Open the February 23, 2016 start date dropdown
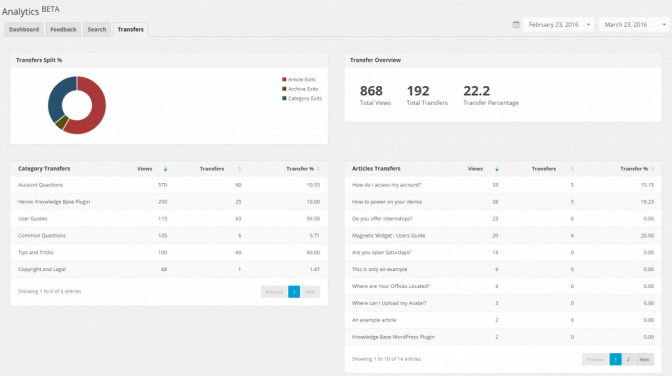This screenshot has width=672, height=376. click(x=558, y=24)
